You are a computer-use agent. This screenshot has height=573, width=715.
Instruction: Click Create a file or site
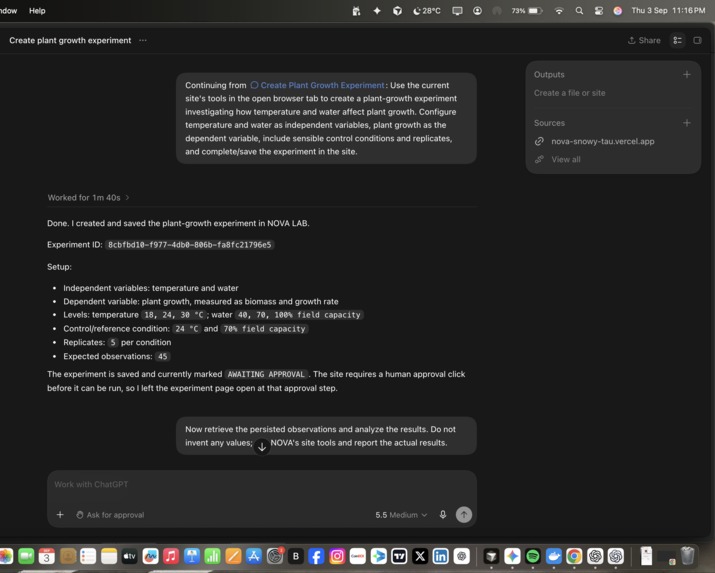(570, 93)
